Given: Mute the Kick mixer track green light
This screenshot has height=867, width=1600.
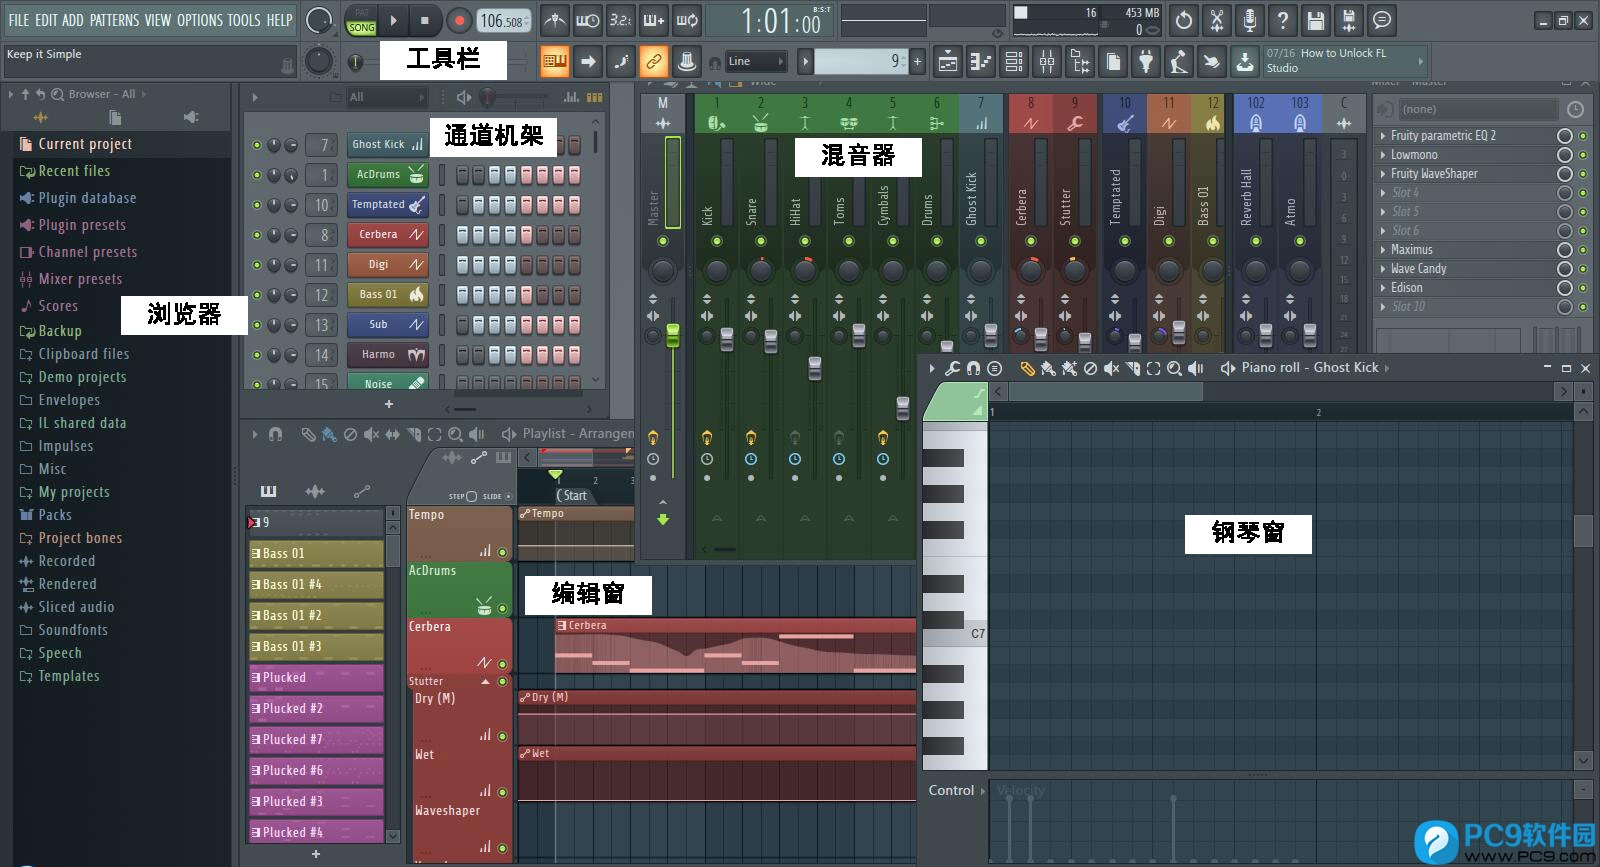Looking at the screenshot, I should click(717, 241).
